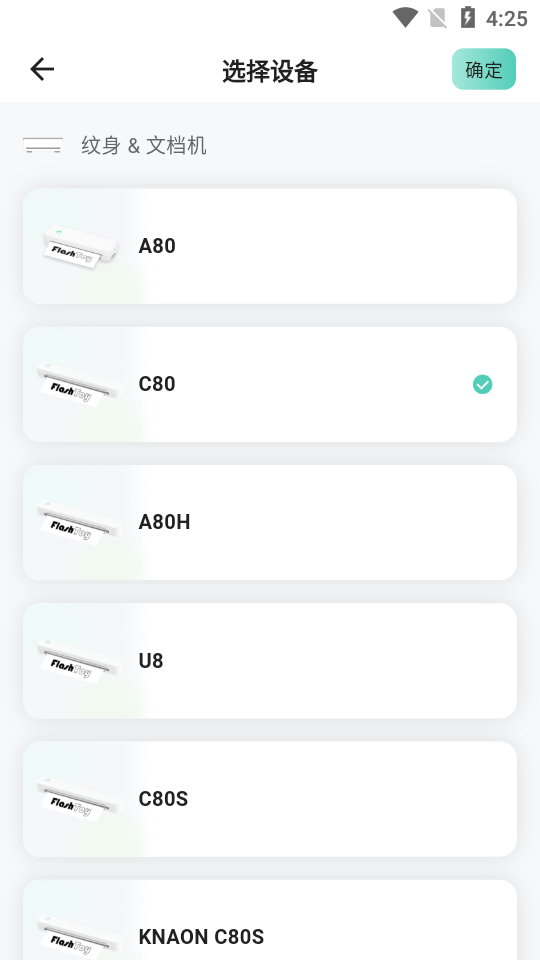The height and width of the screenshot is (960, 540).
Task: Select the A80H device option
Action: [x=270, y=522]
